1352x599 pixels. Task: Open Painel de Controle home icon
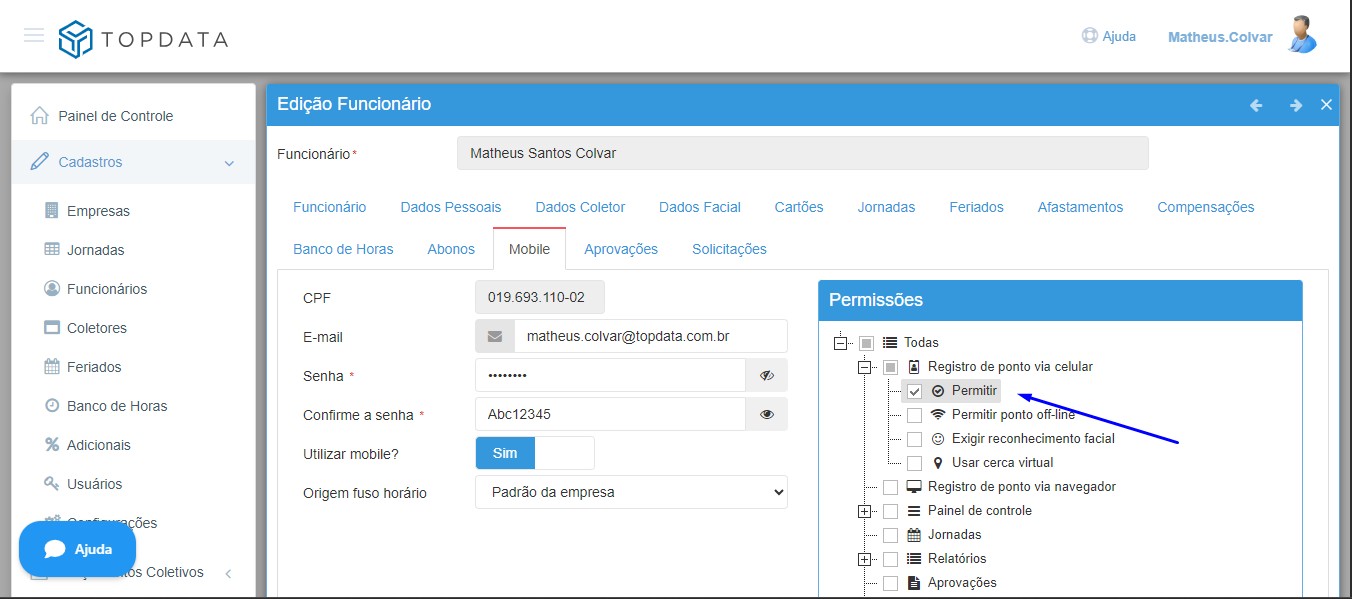click(40, 116)
